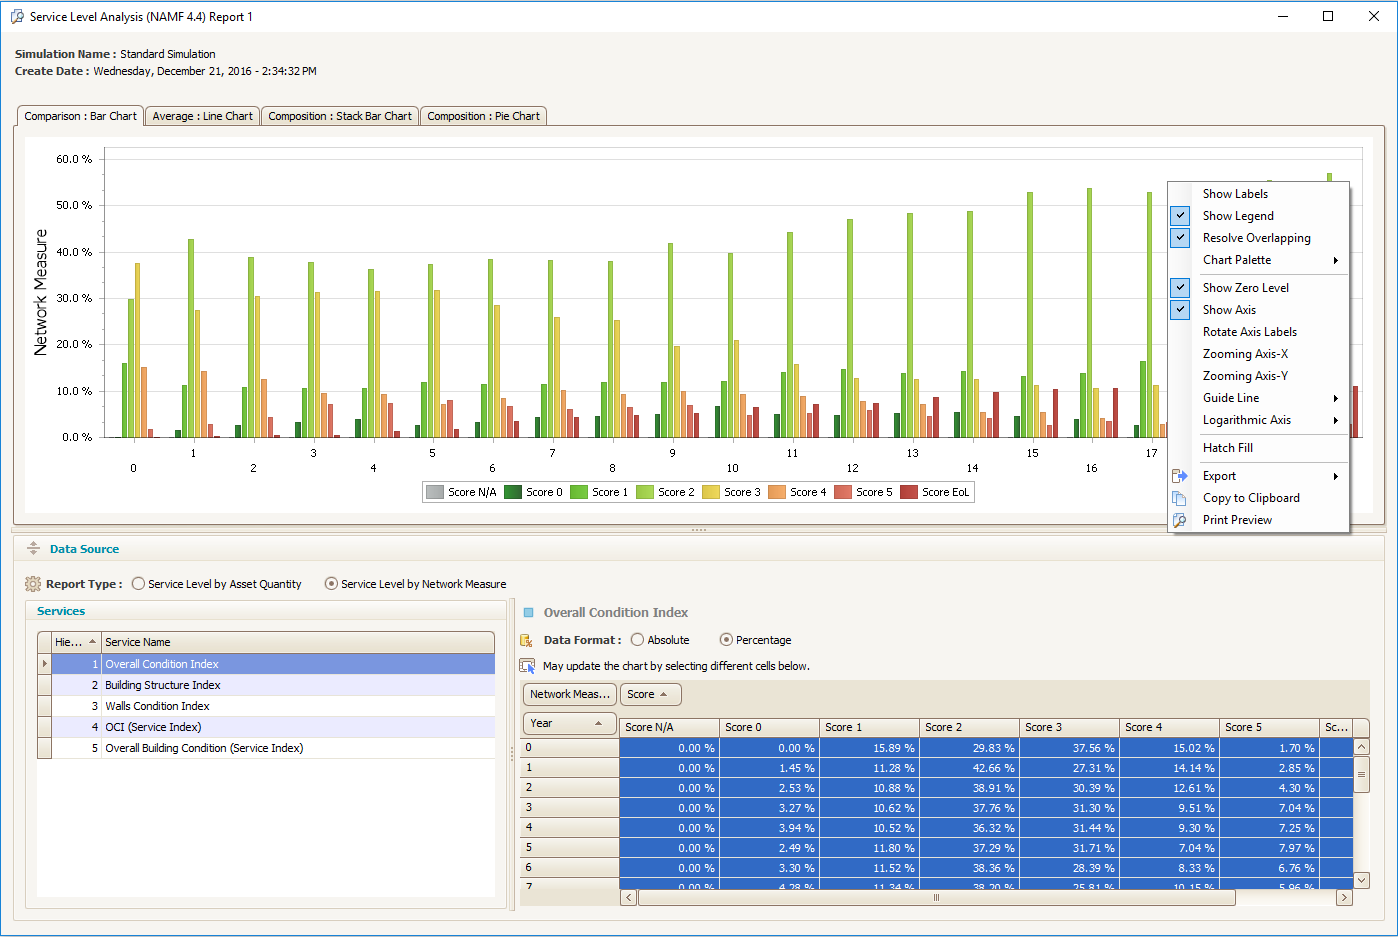Click the Score EoL legend color swatch

tap(909, 492)
